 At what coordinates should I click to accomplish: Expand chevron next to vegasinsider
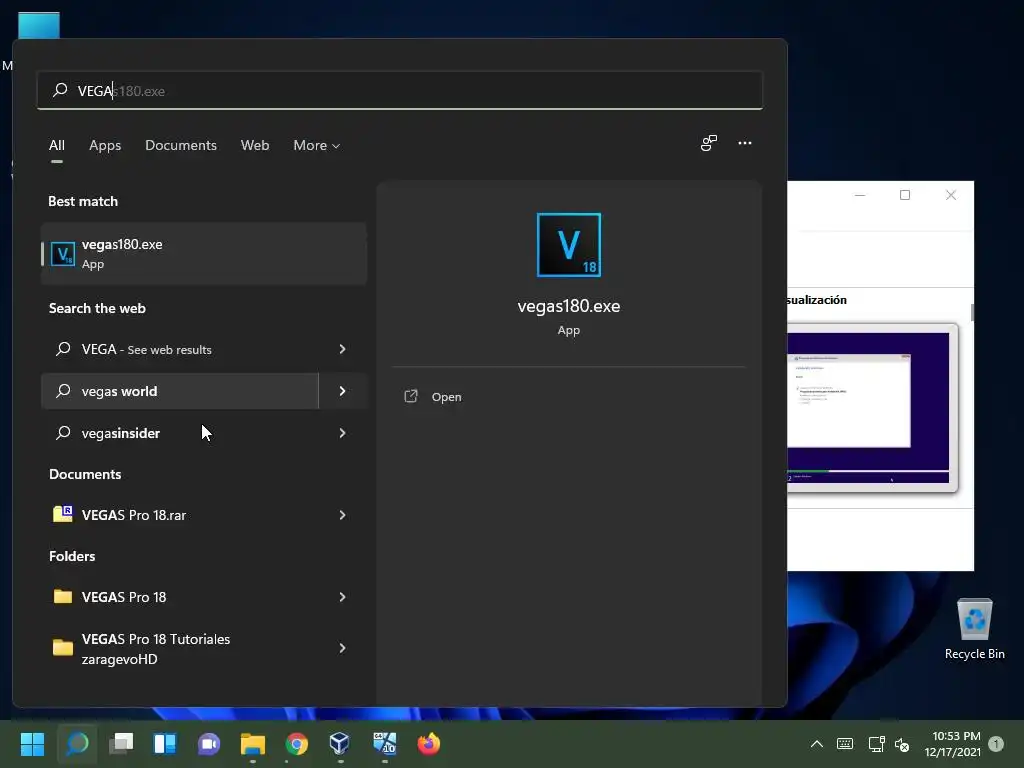pos(342,433)
